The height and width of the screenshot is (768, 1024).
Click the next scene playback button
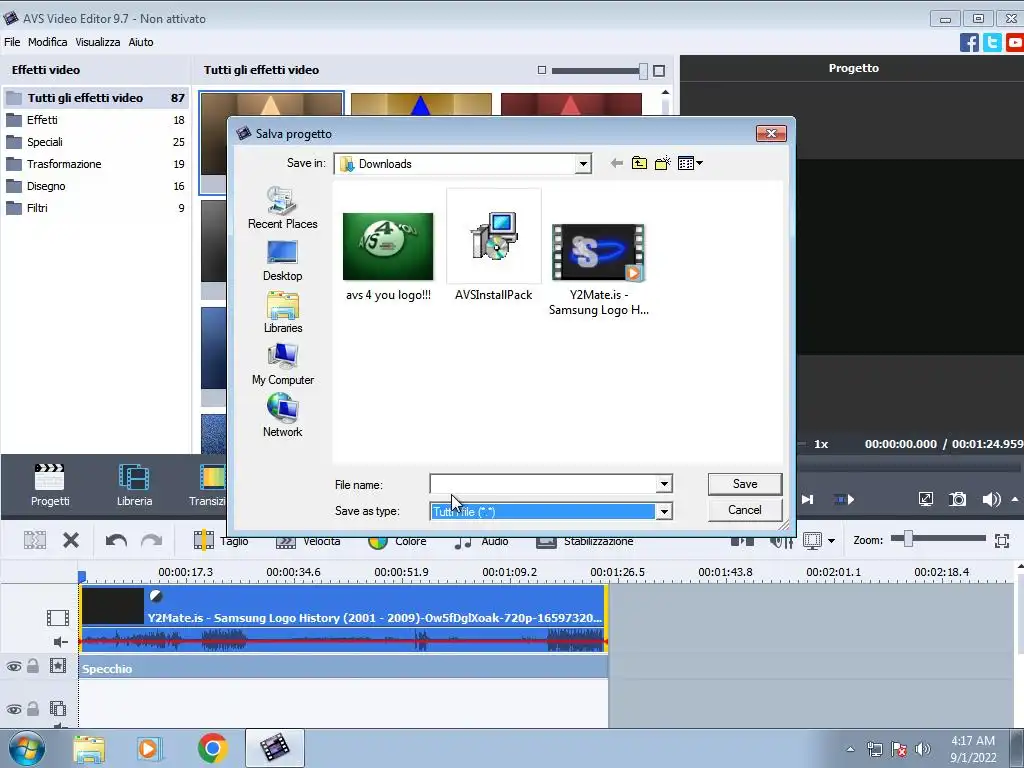click(844, 500)
